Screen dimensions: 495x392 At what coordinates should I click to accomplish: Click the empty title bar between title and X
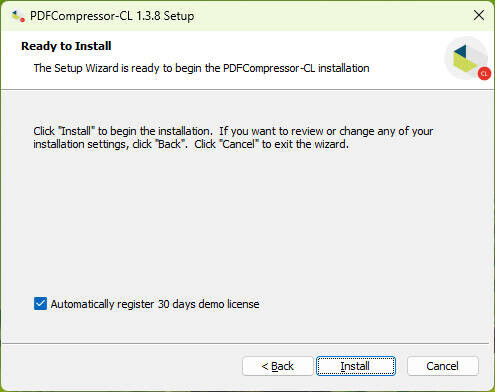[x=332, y=16]
